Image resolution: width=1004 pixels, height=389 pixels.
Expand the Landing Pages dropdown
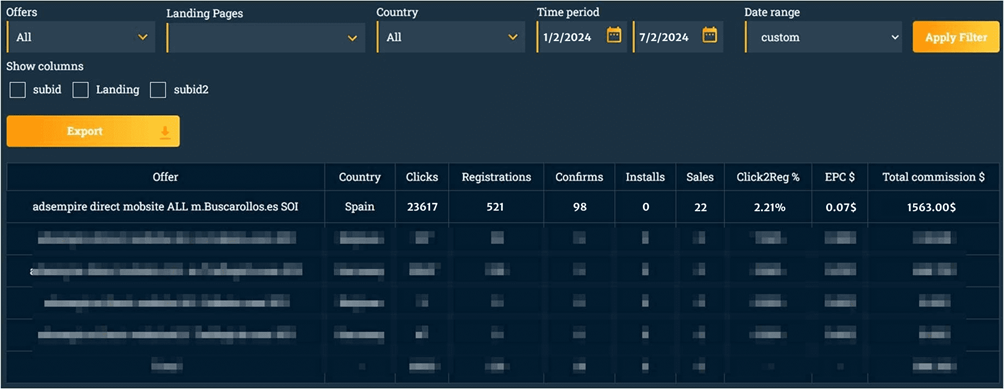coord(266,38)
